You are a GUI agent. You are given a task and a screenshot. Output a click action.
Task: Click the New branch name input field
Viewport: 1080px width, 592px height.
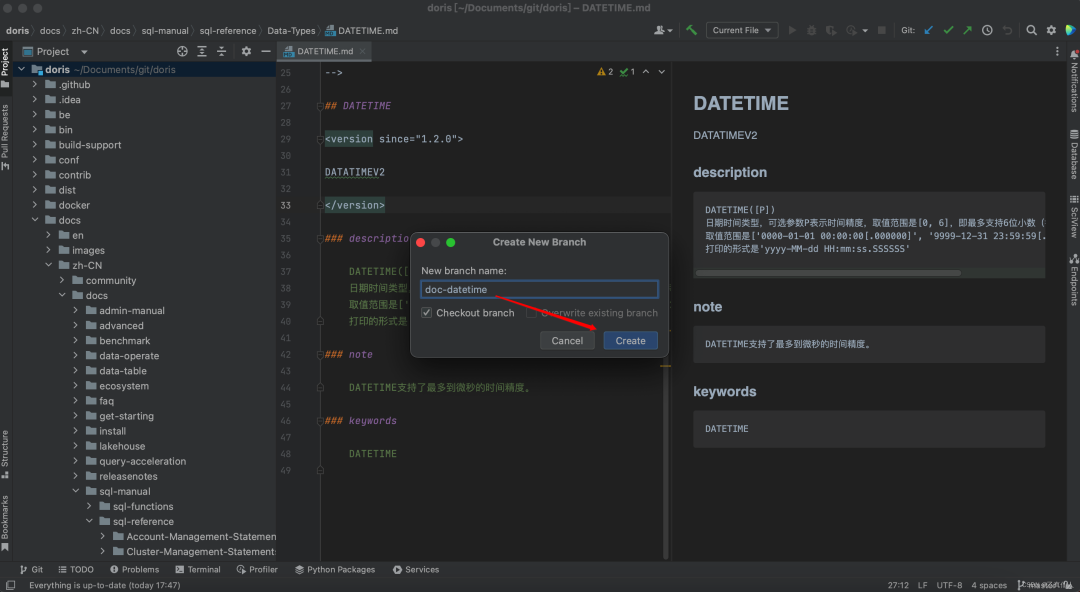(x=539, y=290)
